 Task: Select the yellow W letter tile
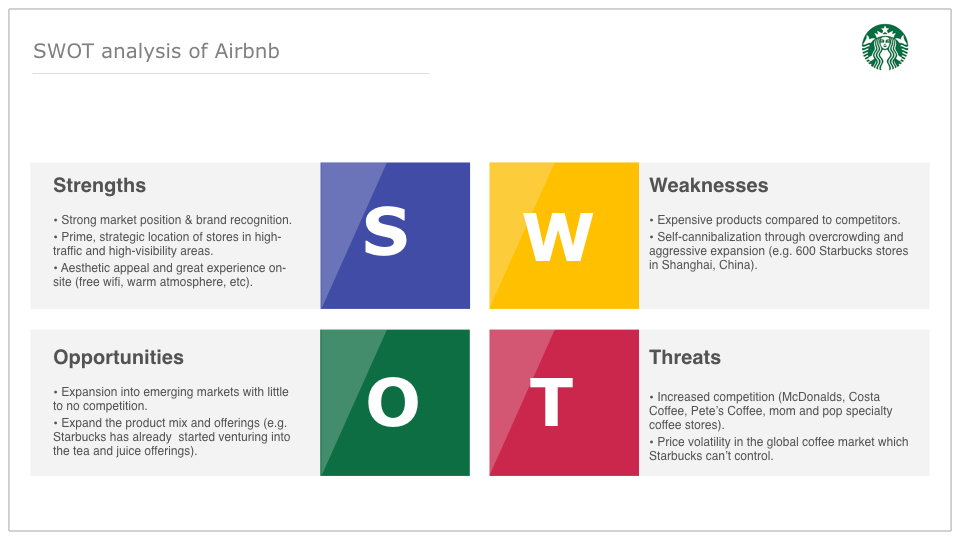[x=564, y=235]
